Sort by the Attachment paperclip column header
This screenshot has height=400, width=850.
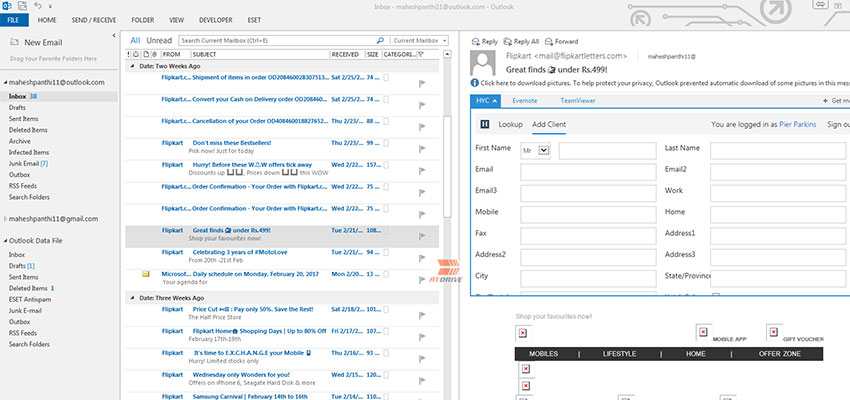pyautogui.click(x=154, y=54)
